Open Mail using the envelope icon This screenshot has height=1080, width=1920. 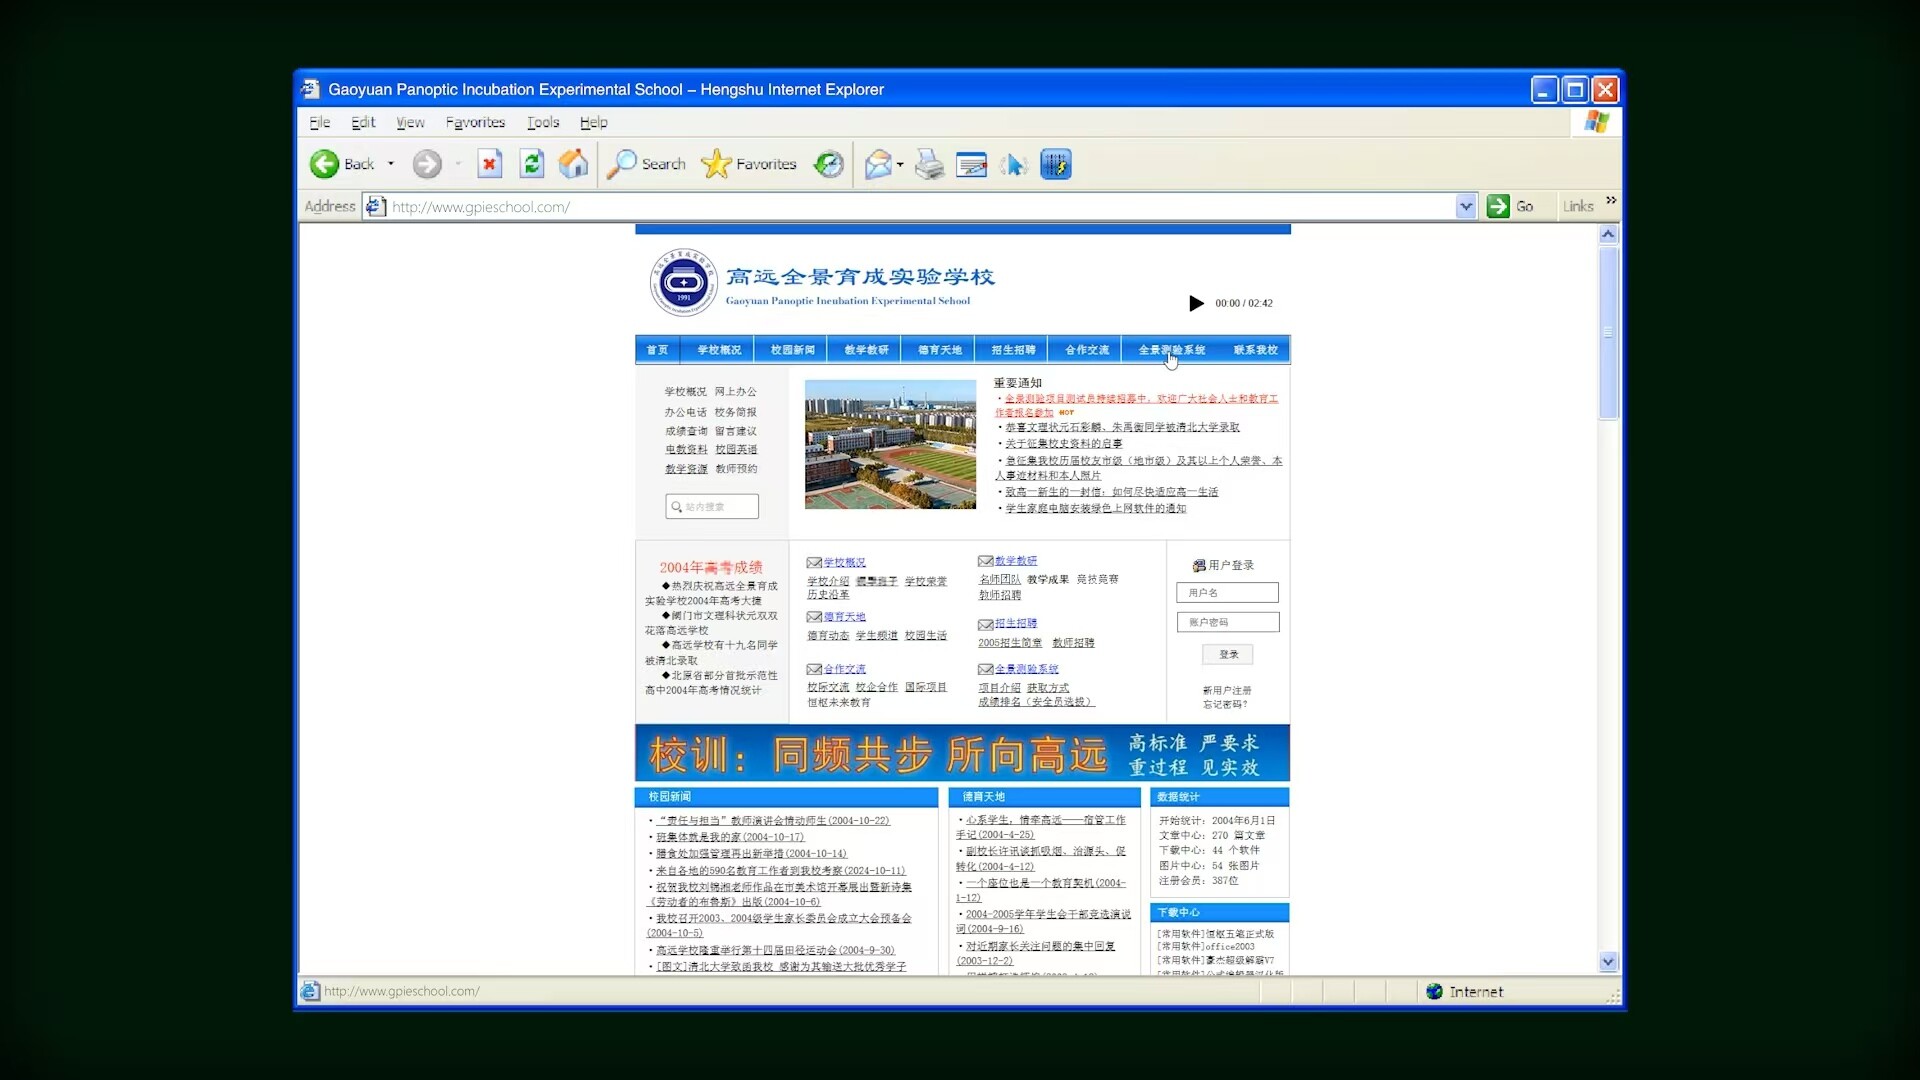[x=878, y=164]
